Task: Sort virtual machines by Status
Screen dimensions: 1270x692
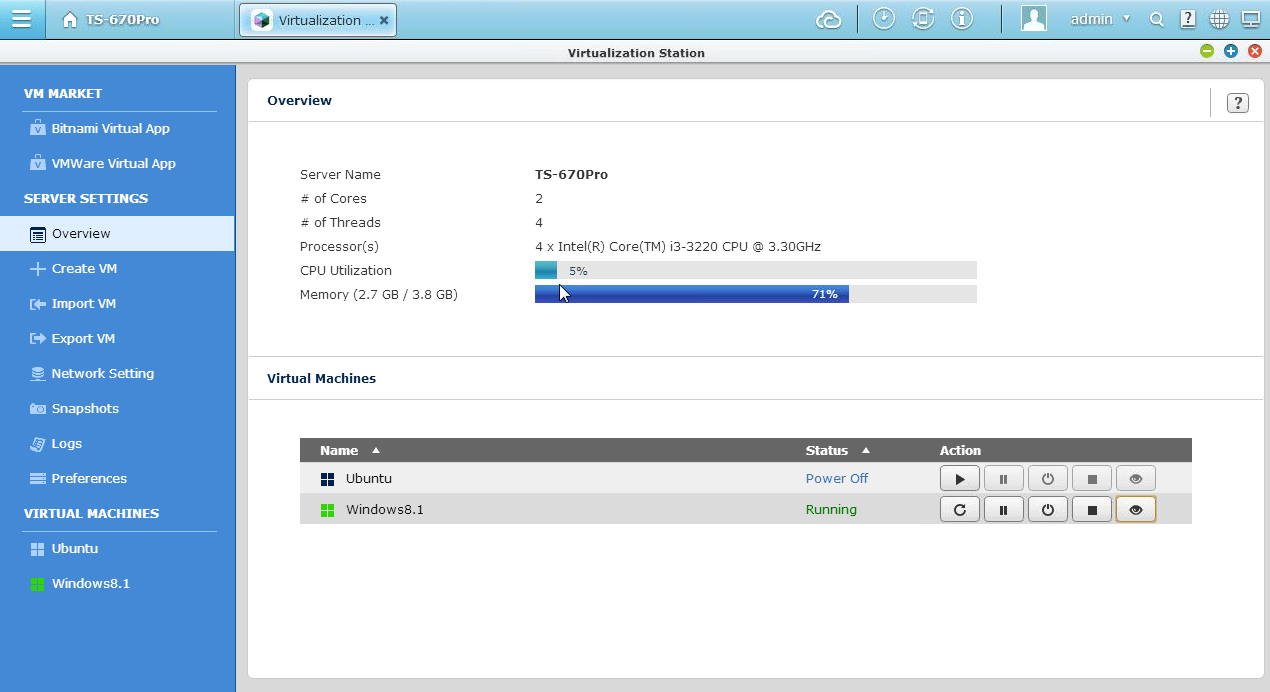Action: [837, 450]
